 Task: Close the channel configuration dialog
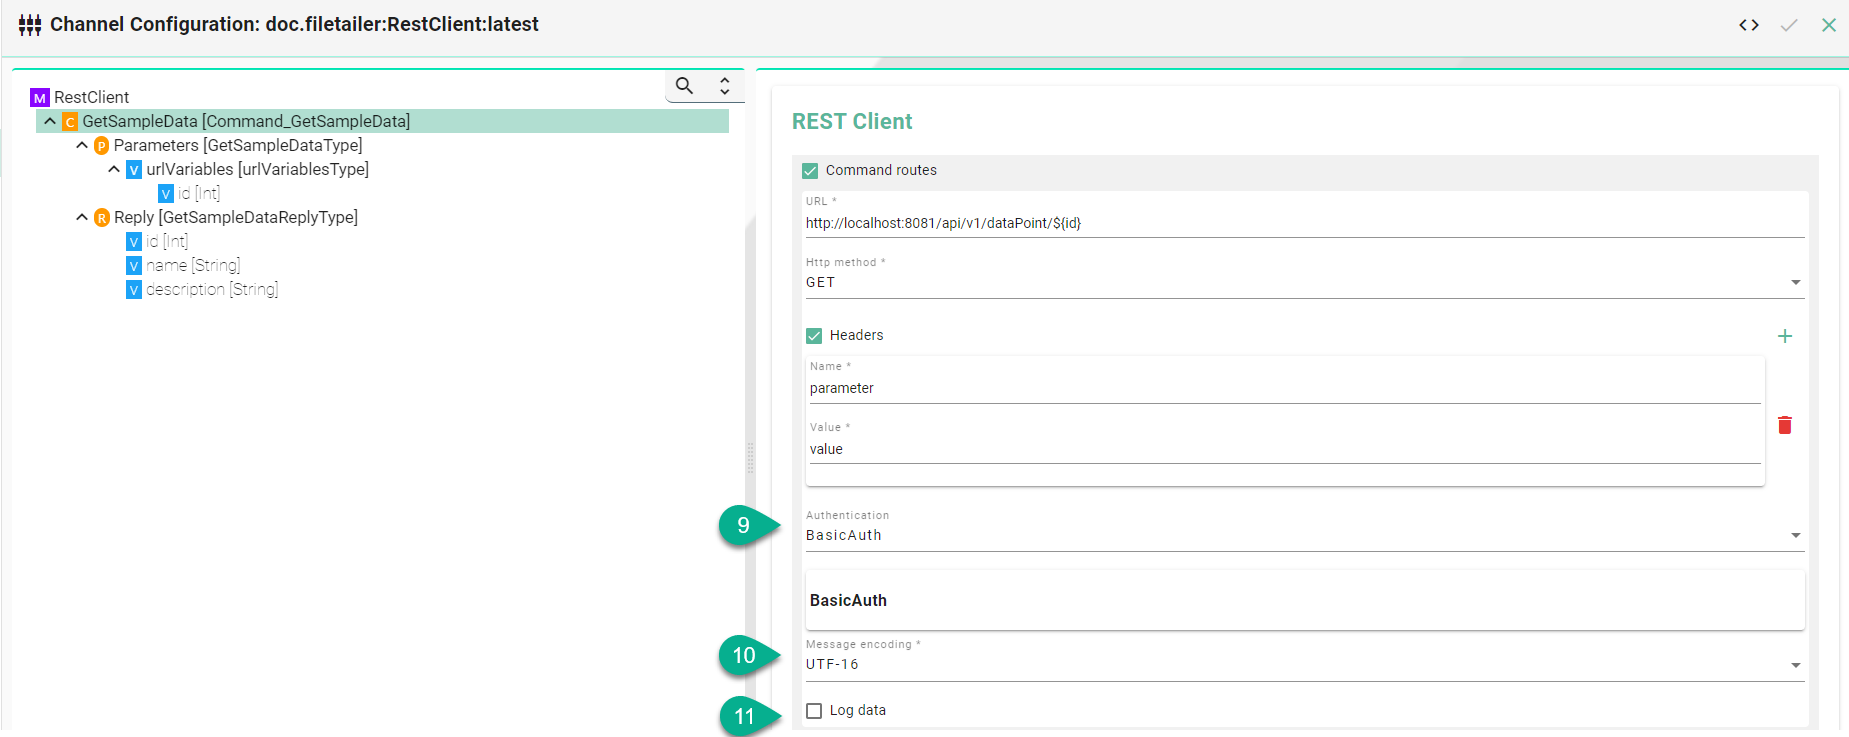[x=1828, y=25]
